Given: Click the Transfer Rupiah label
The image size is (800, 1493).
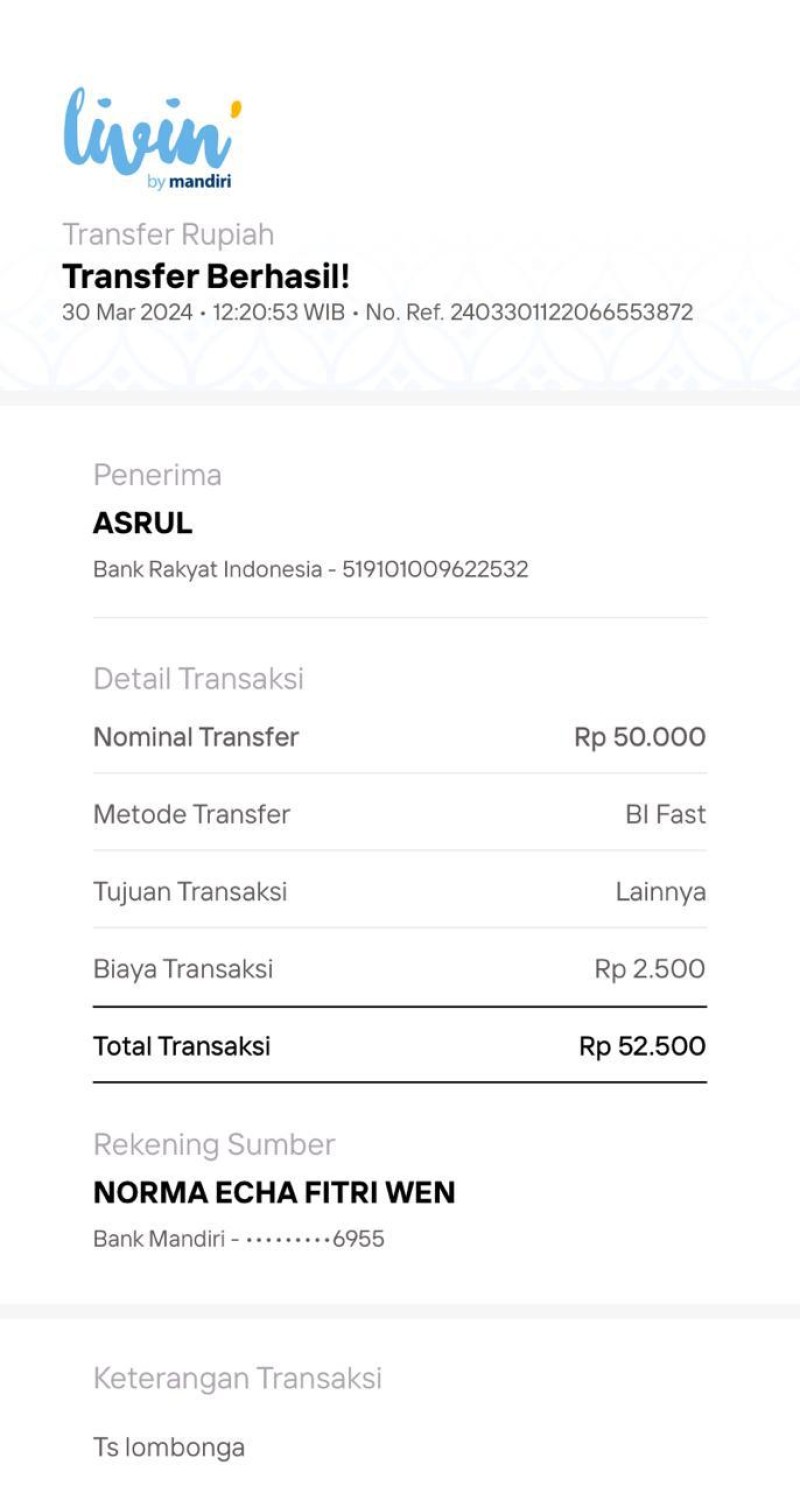Looking at the screenshot, I should (168, 234).
